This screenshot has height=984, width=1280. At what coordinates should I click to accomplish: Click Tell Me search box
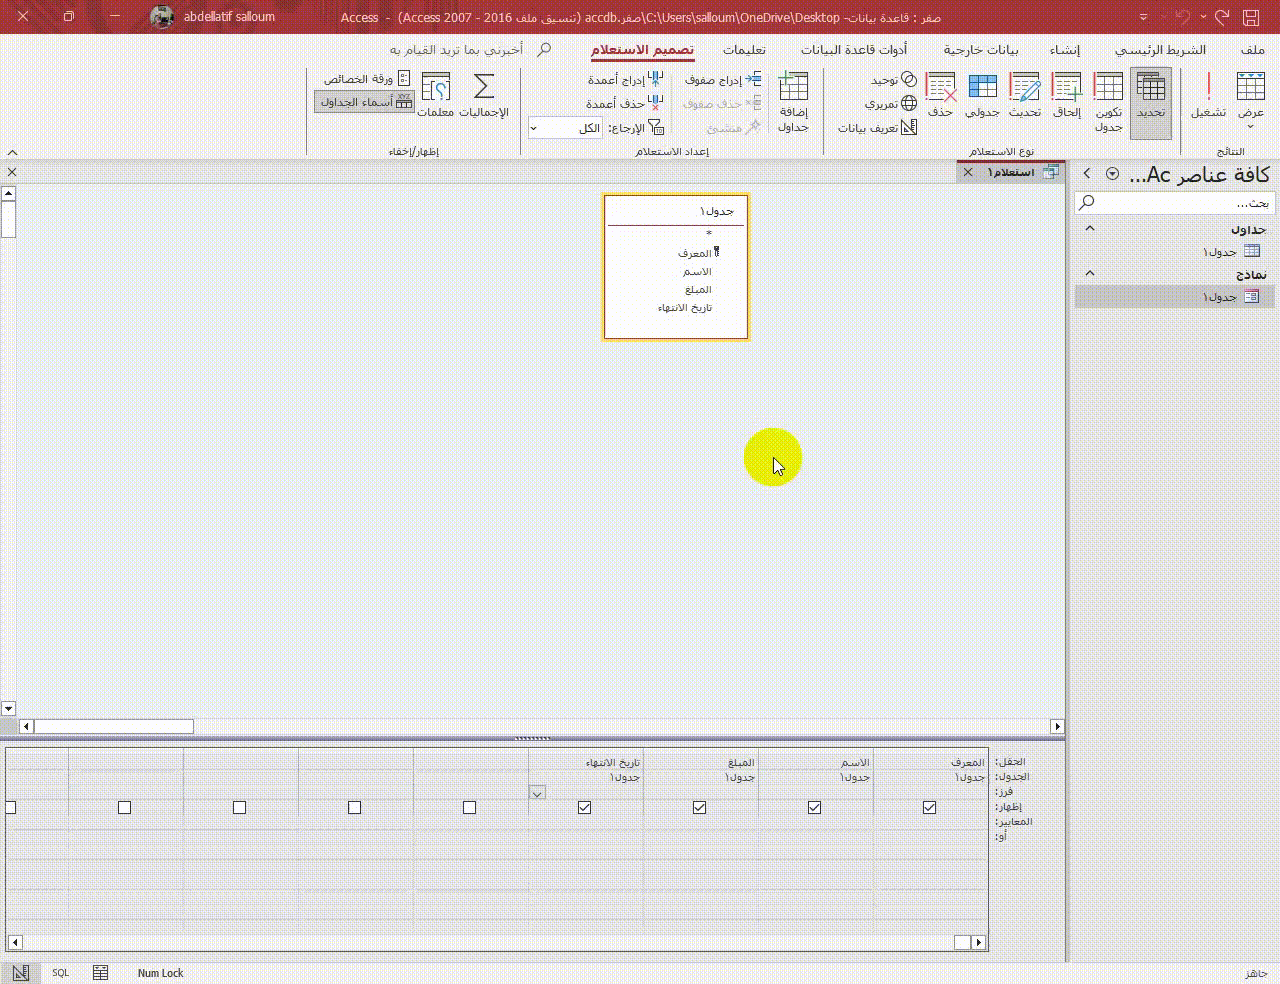point(468,49)
